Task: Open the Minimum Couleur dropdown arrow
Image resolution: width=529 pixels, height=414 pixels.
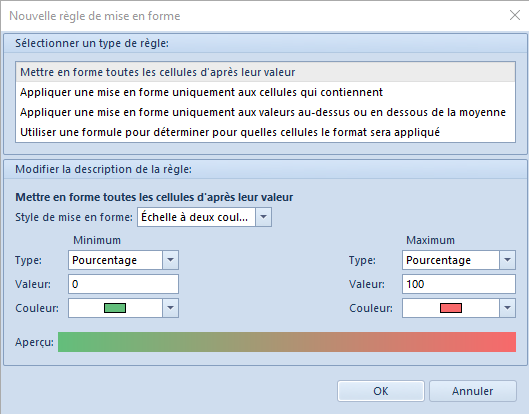Action: 170,308
